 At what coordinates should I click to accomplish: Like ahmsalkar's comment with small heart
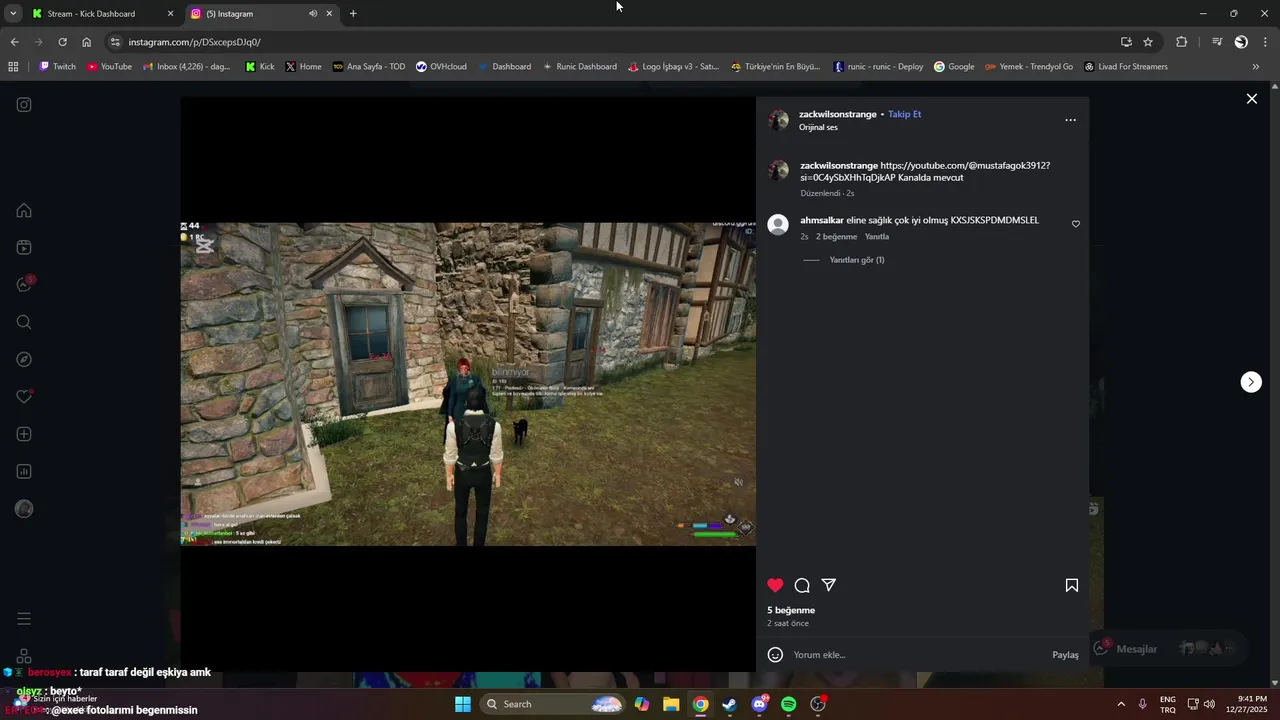click(x=1076, y=224)
